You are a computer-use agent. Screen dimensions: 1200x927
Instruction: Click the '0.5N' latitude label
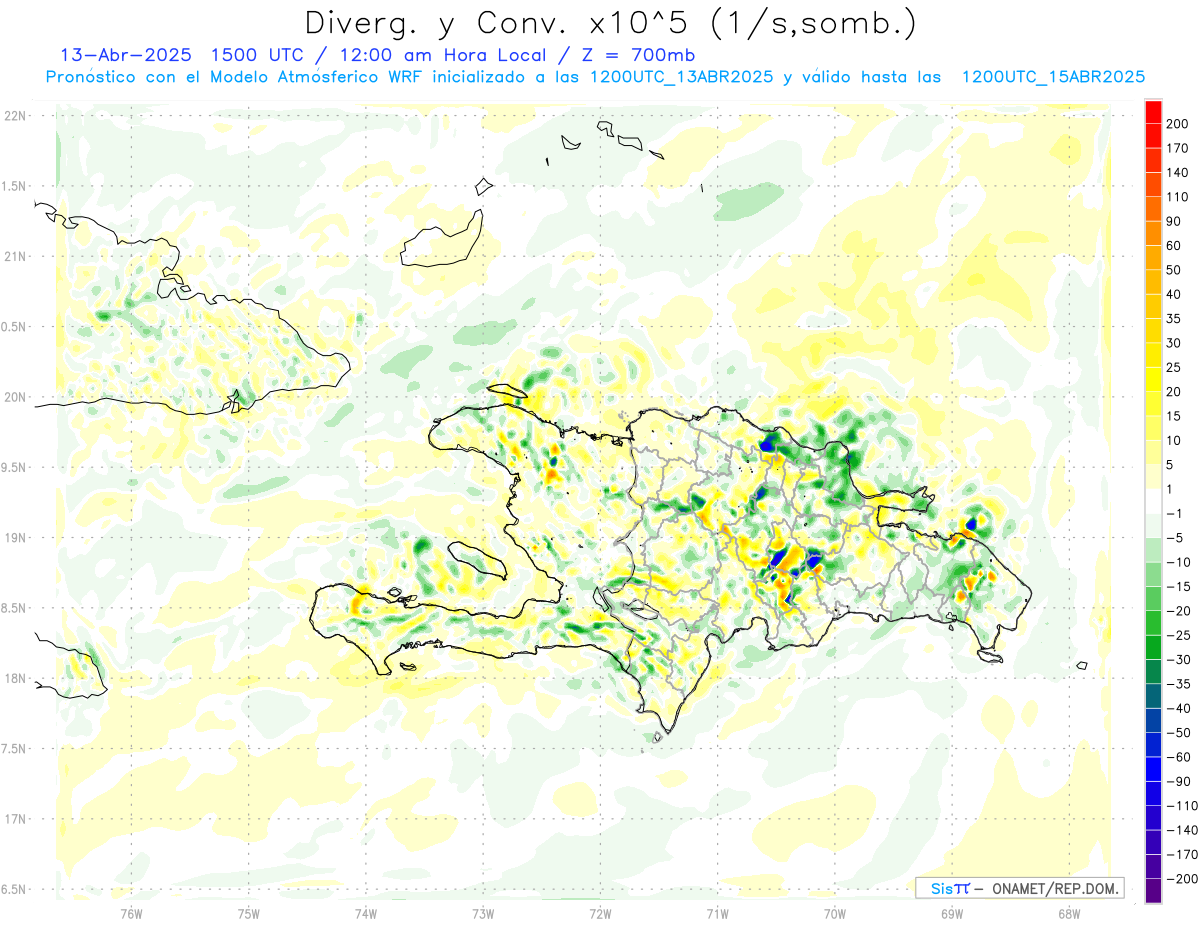pos(14,327)
